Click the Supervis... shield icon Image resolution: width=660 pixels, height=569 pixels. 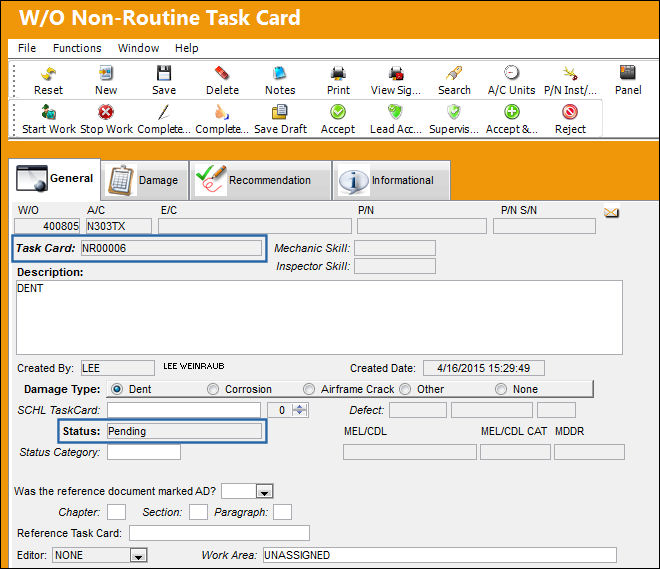(454, 112)
